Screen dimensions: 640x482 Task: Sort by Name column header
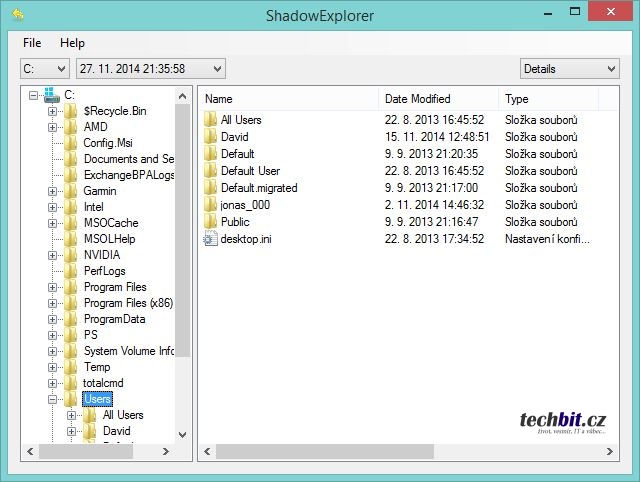coord(289,99)
